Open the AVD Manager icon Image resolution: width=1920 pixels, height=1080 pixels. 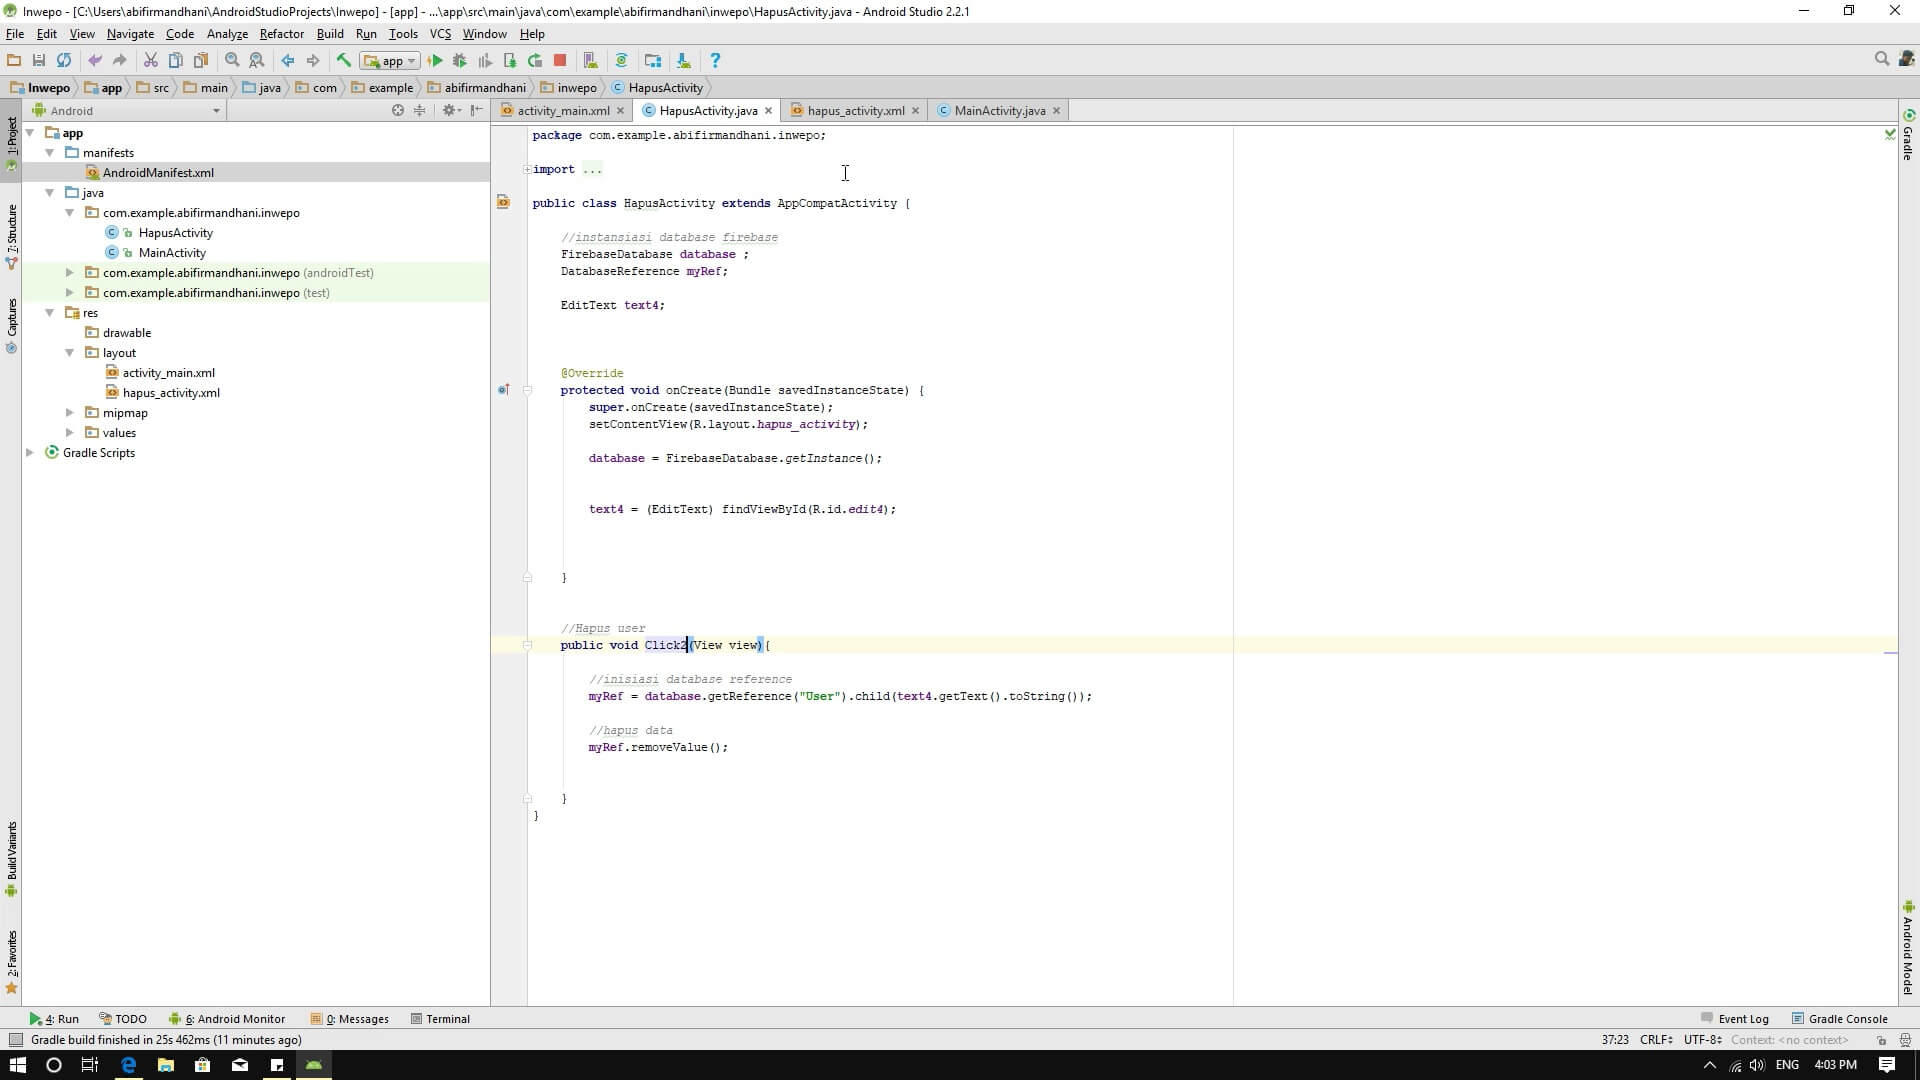coord(590,60)
